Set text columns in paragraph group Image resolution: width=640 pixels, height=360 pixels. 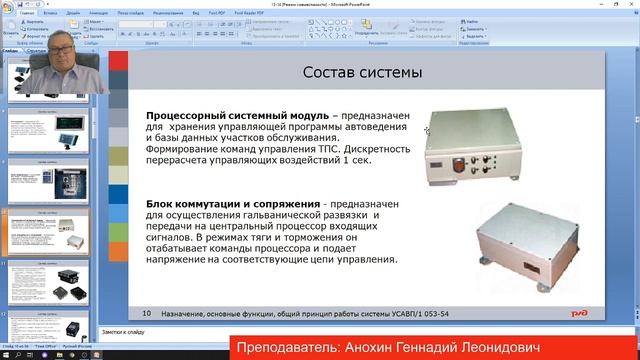(231, 34)
